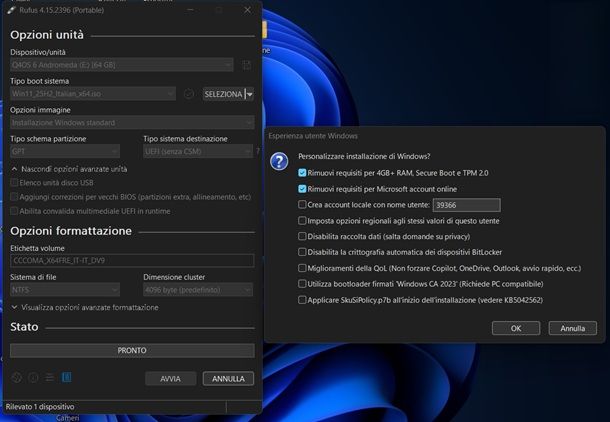Screen dimensions: 610x422
Task: Open the Tipo boot sistema dropdown
Action: click(x=93, y=94)
